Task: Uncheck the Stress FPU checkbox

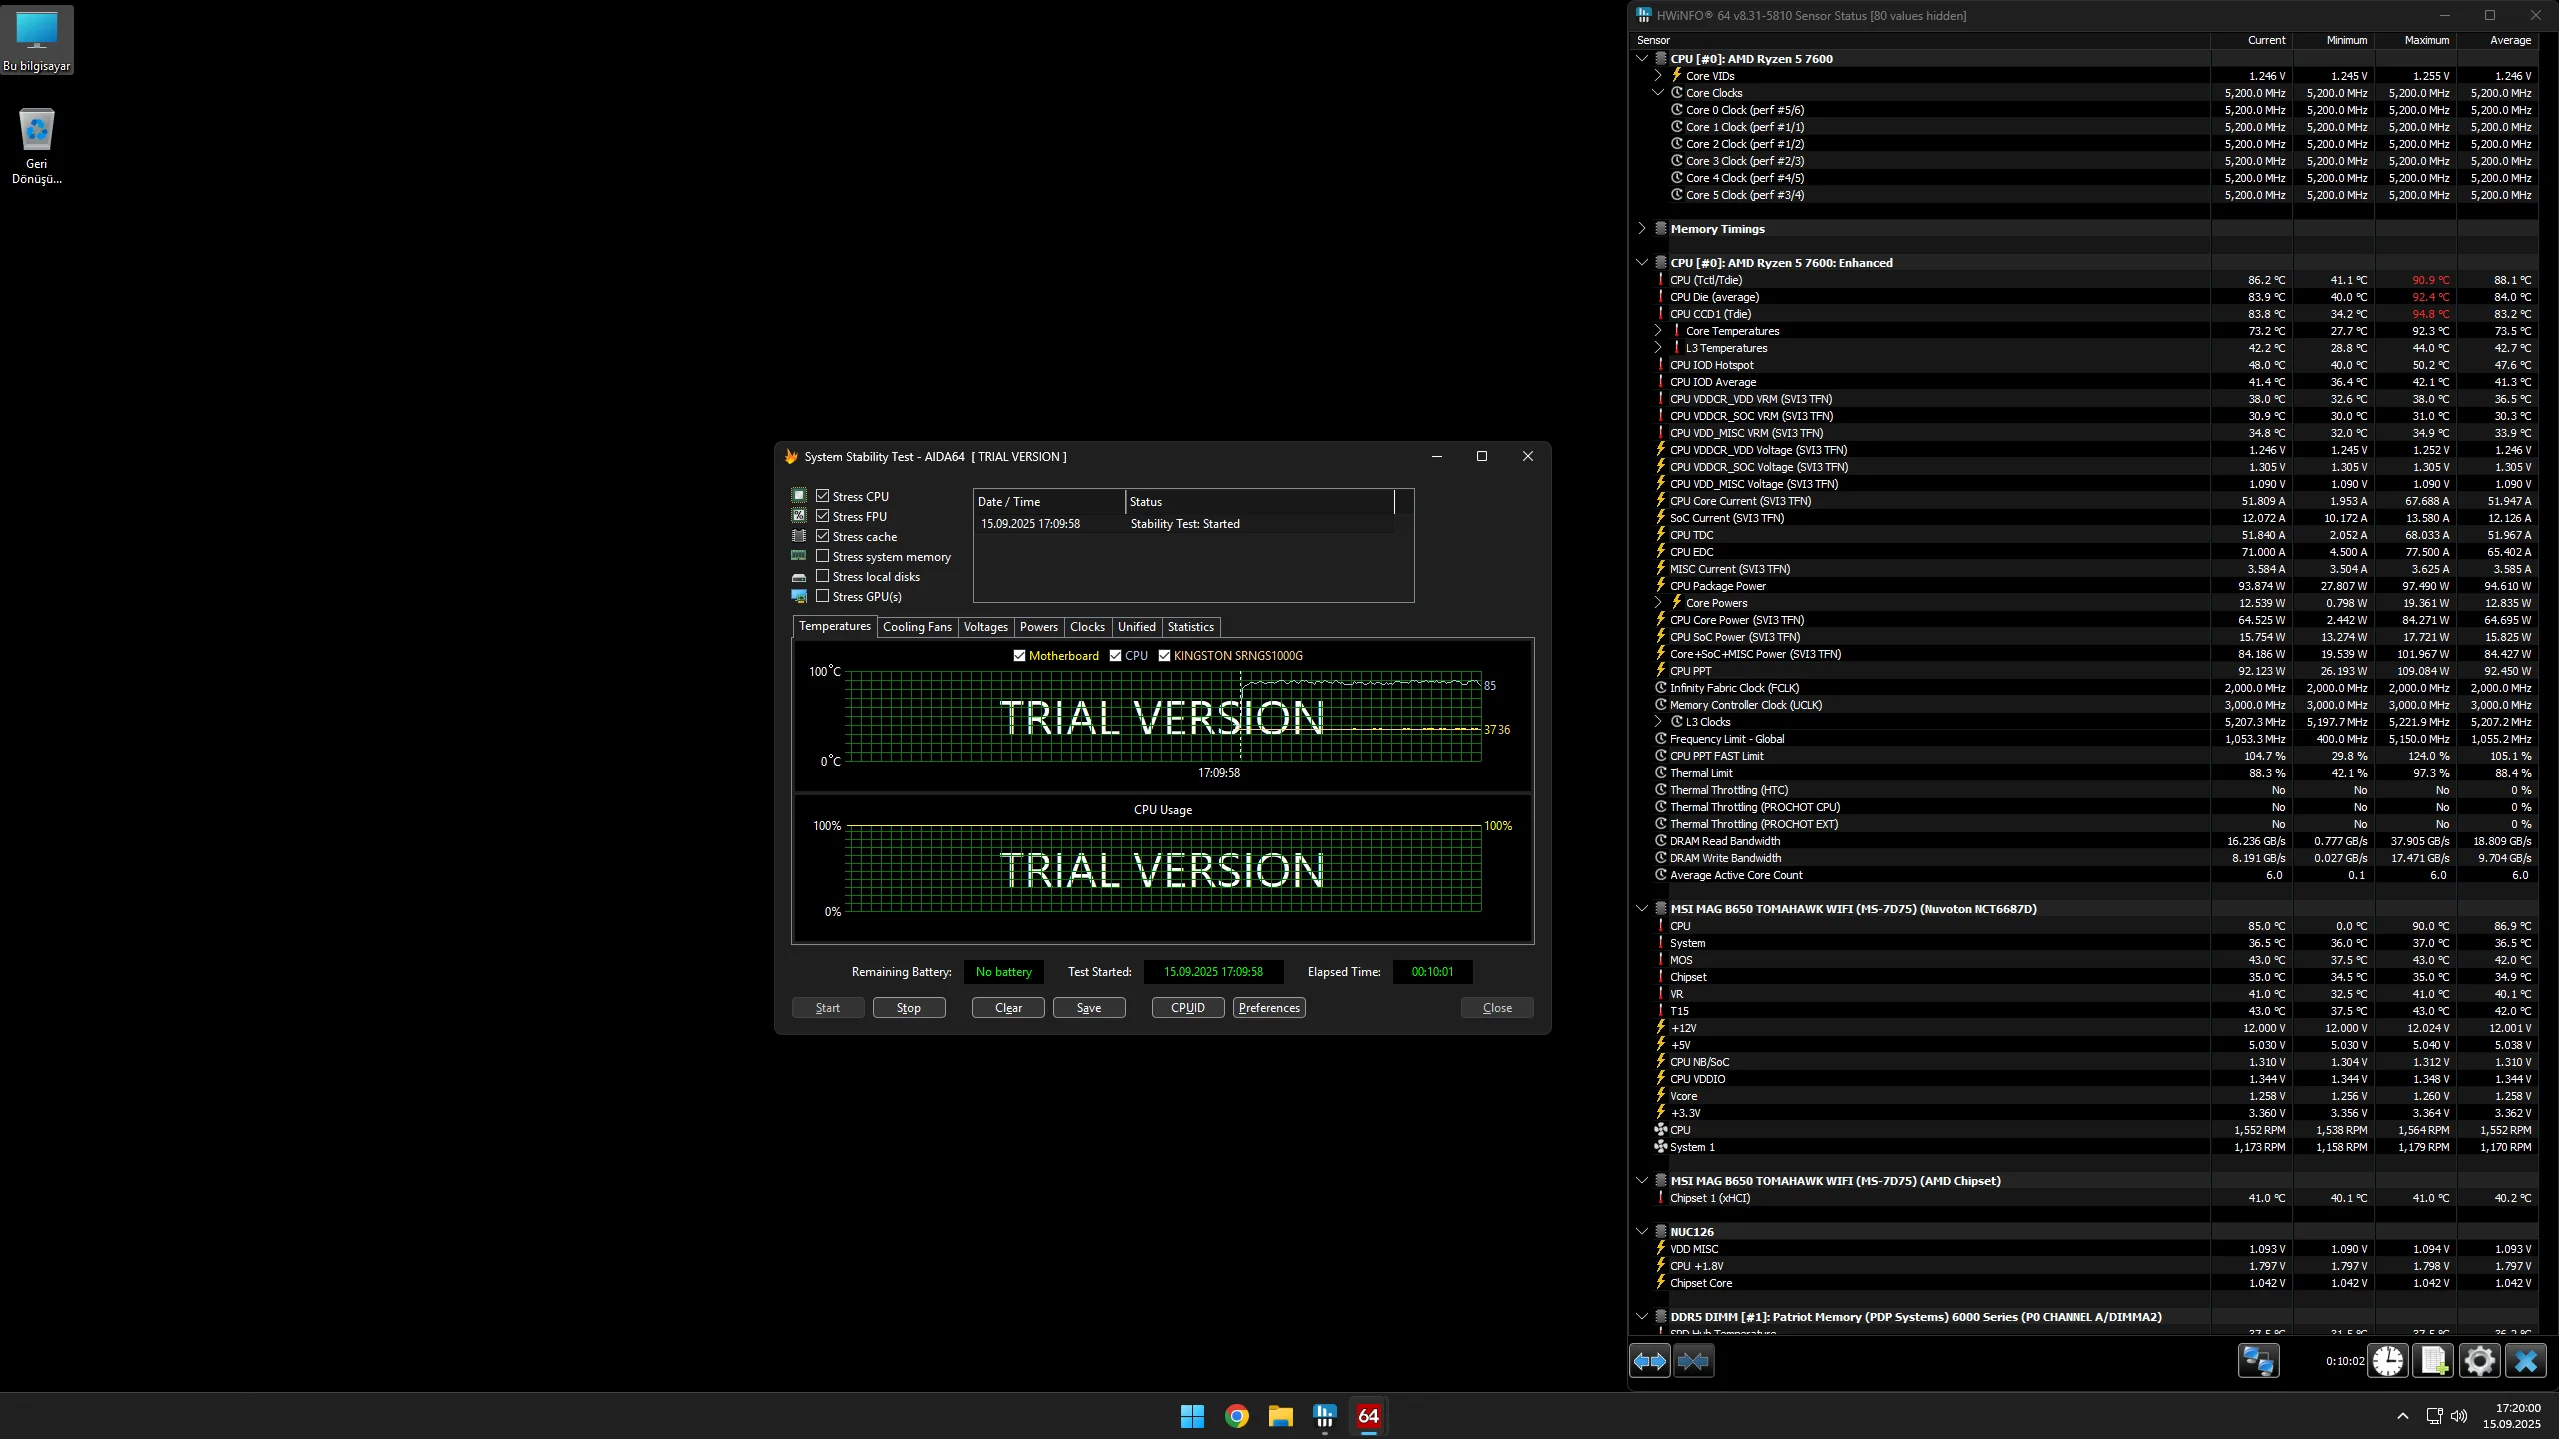Action: (x=823, y=516)
